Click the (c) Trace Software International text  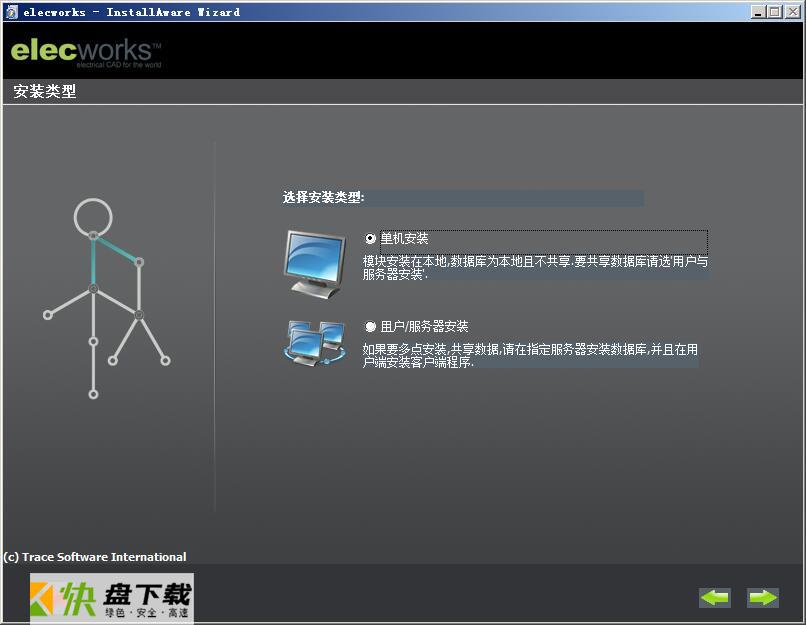pyautogui.click(x=95, y=557)
